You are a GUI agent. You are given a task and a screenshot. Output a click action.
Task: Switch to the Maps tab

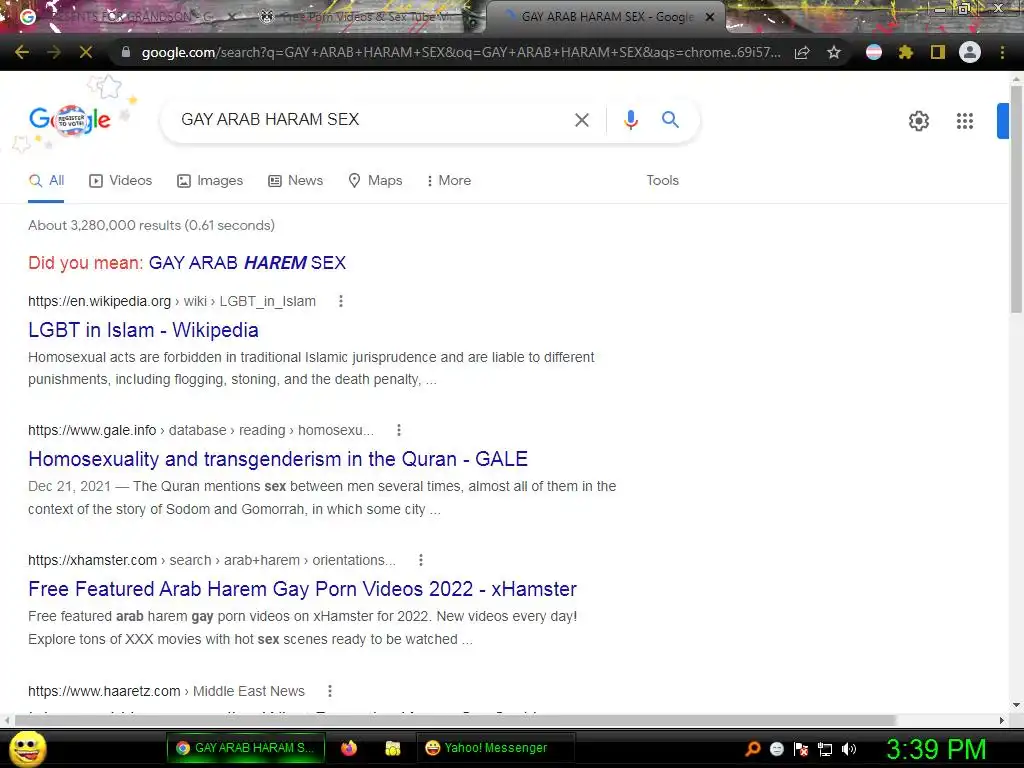tap(376, 181)
